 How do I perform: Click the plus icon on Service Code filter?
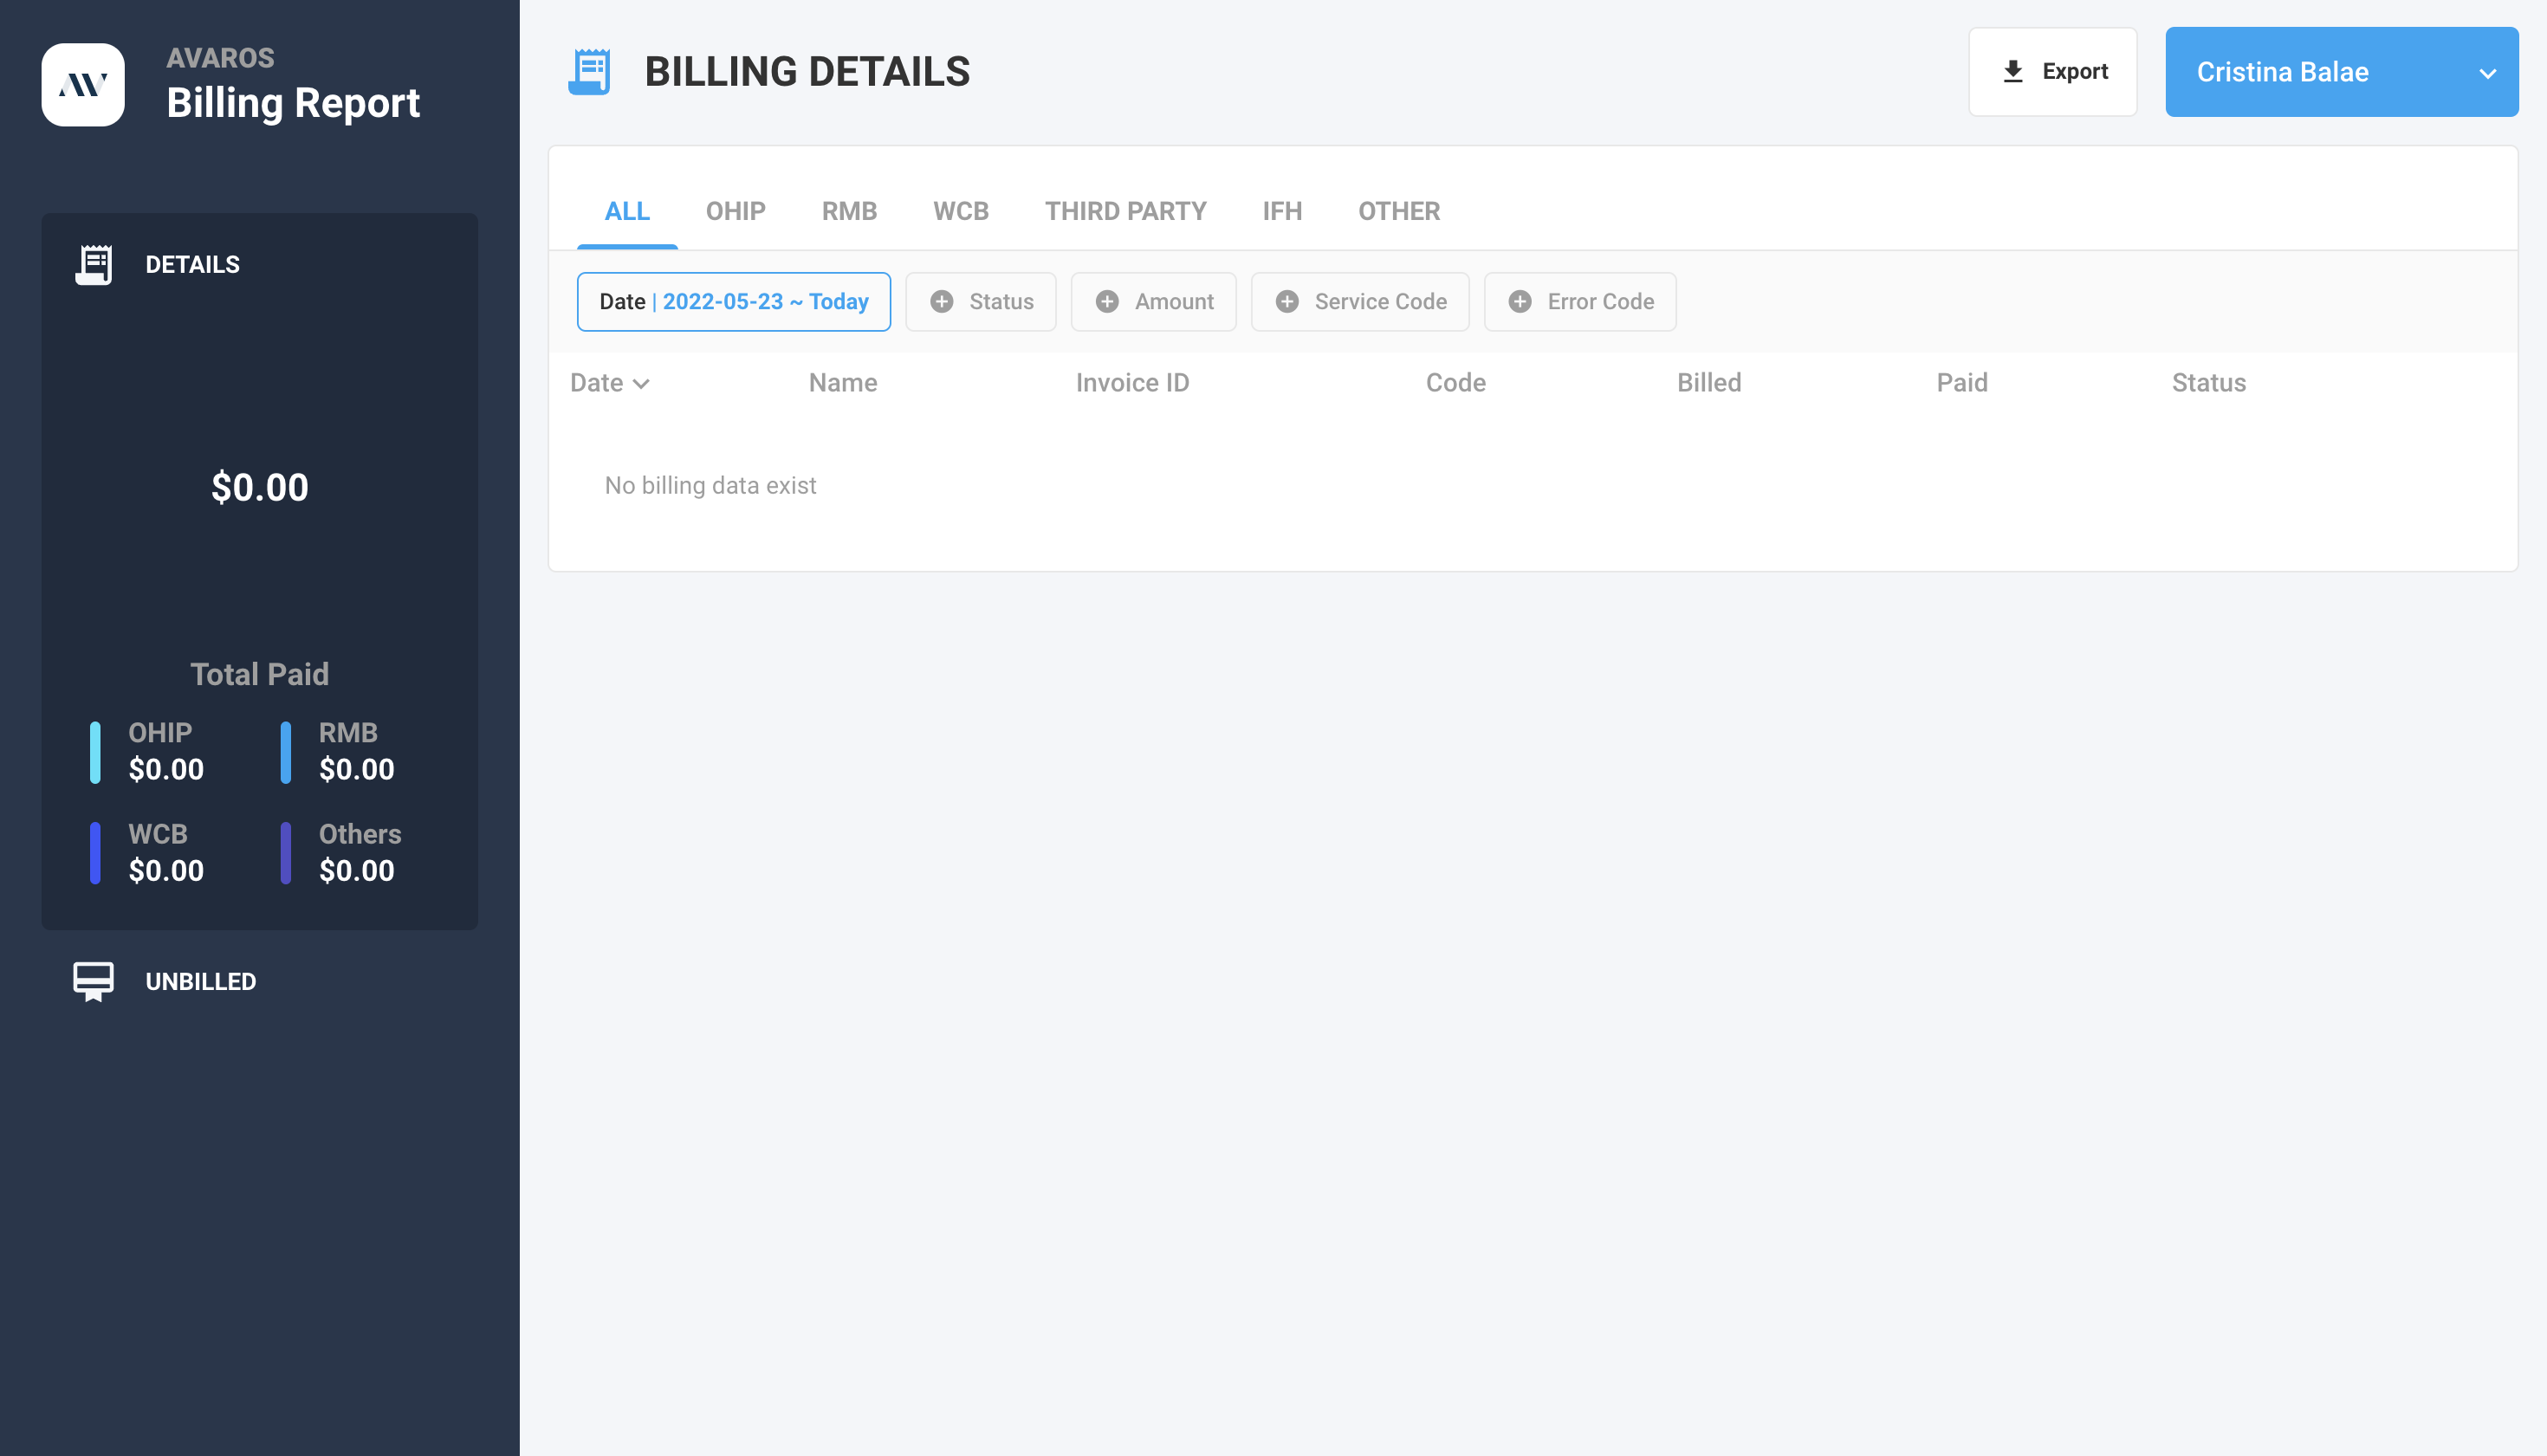pyautogui.click(x=1288, y=301)
